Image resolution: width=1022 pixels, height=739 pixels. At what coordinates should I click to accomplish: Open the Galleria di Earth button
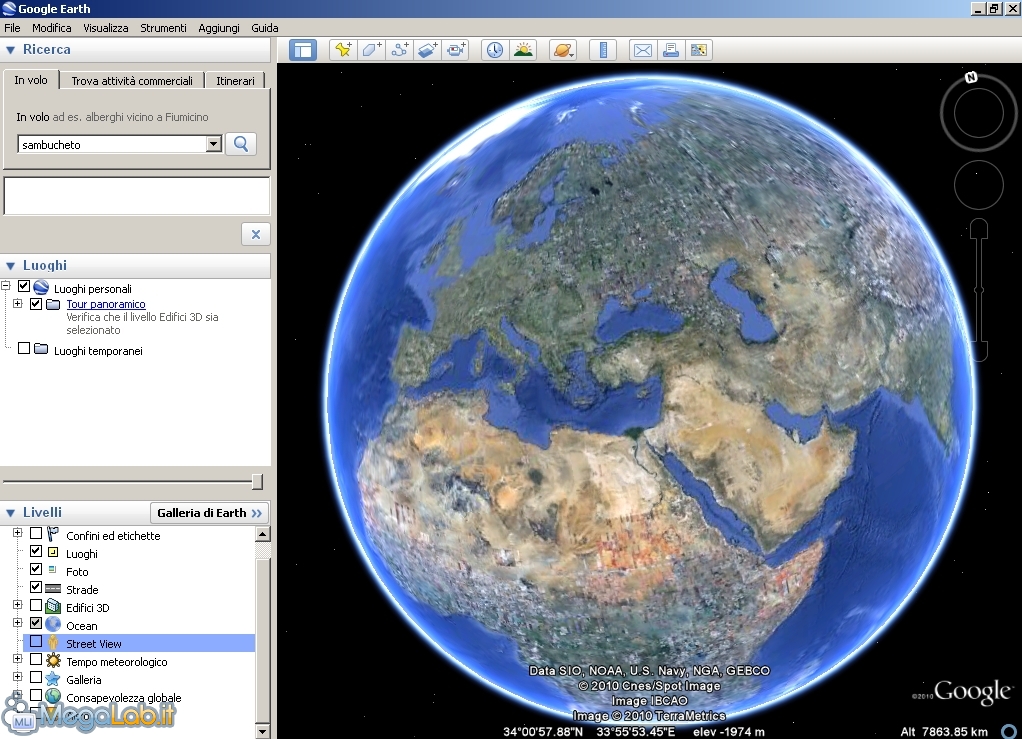(209, 513)
